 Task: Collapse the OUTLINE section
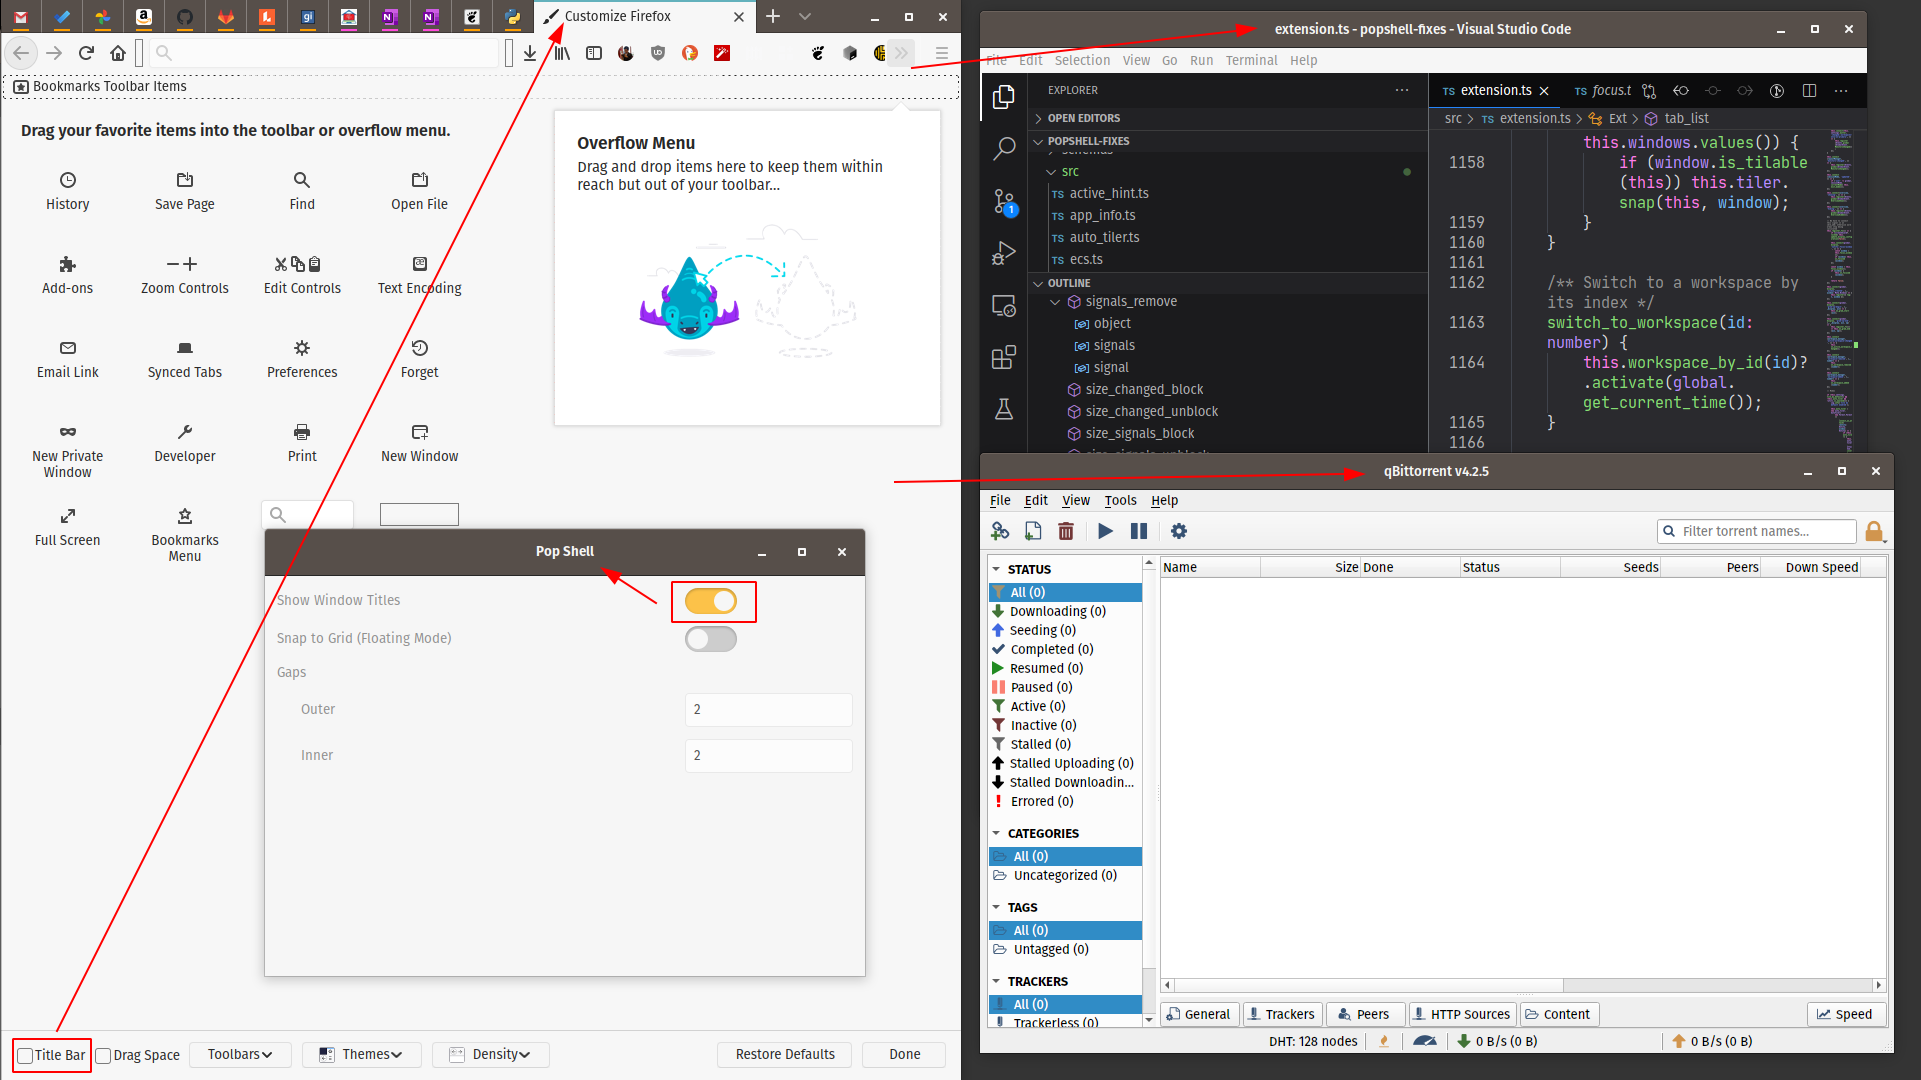point(1068,283)
